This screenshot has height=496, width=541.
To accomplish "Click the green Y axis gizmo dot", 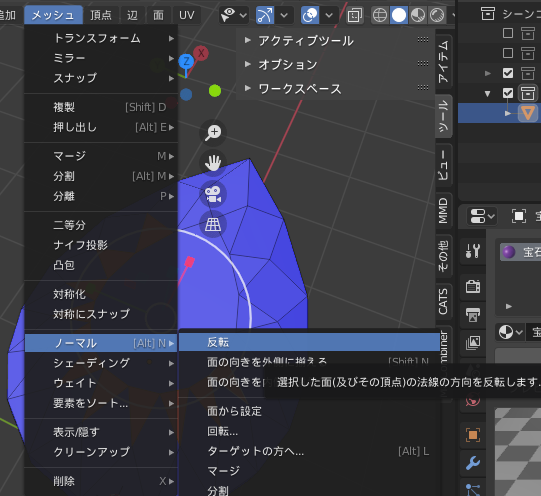I will 215,91.
